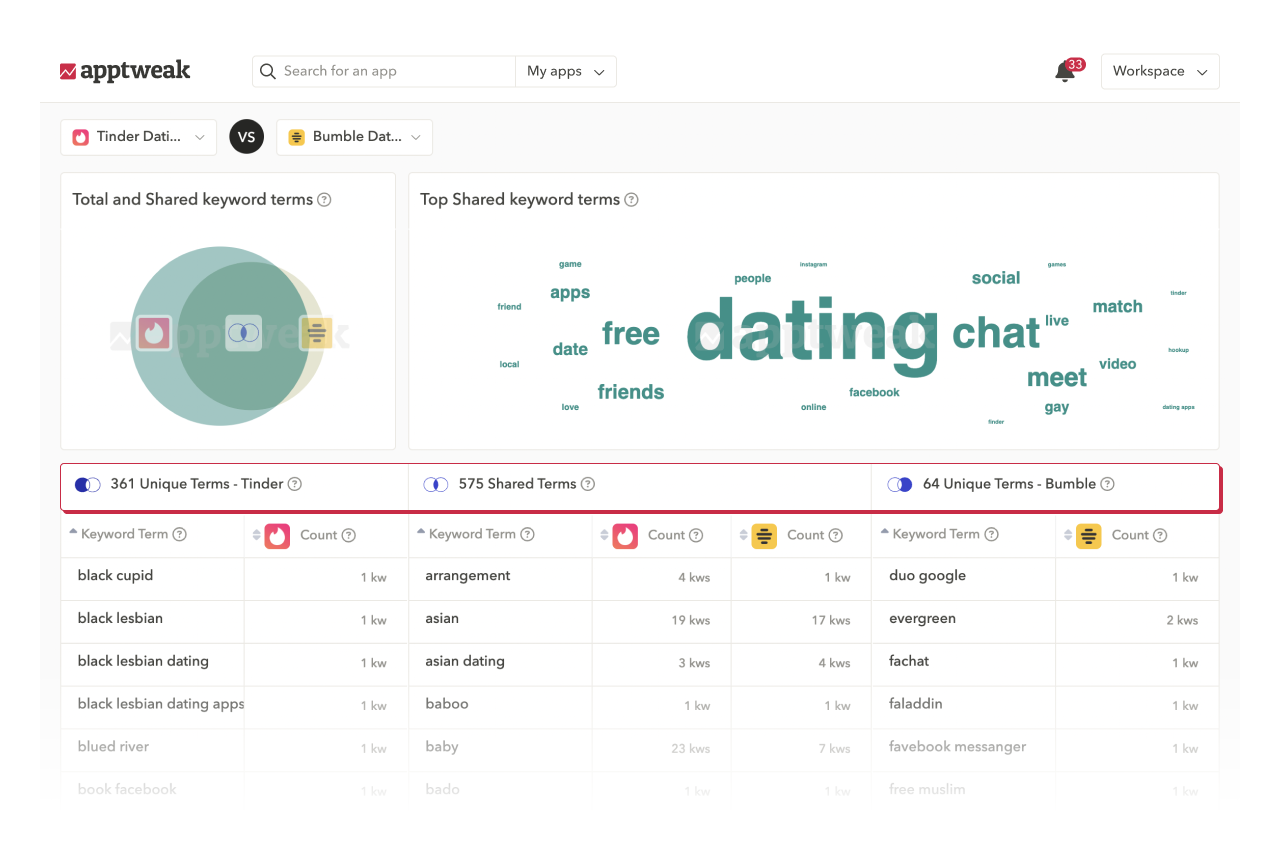The width and height of the screenshot is (1280, 854).
Task: Click help icon next to 64 Unique Terms - Bumble
Action: (x=1107, y=484)
